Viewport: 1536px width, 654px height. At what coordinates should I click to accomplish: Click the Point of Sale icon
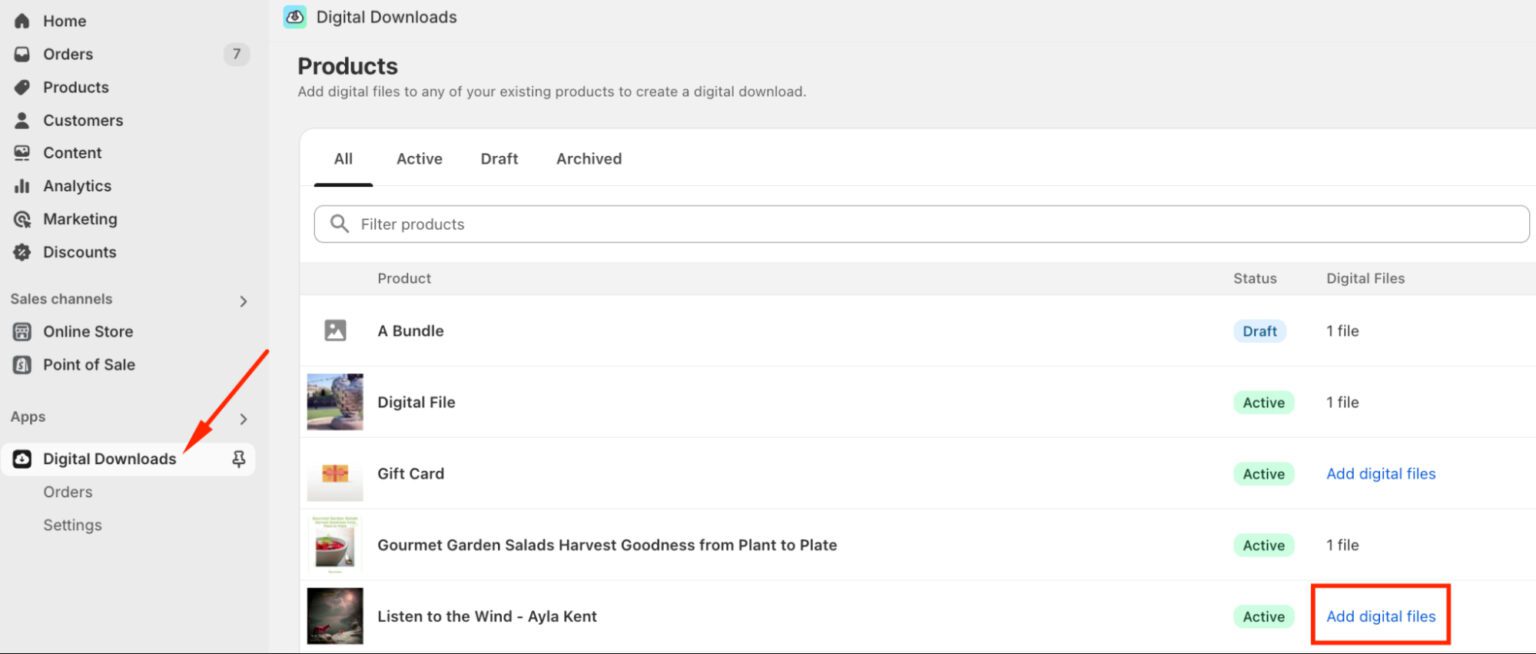pyautogui.click(x=21, y=365)
